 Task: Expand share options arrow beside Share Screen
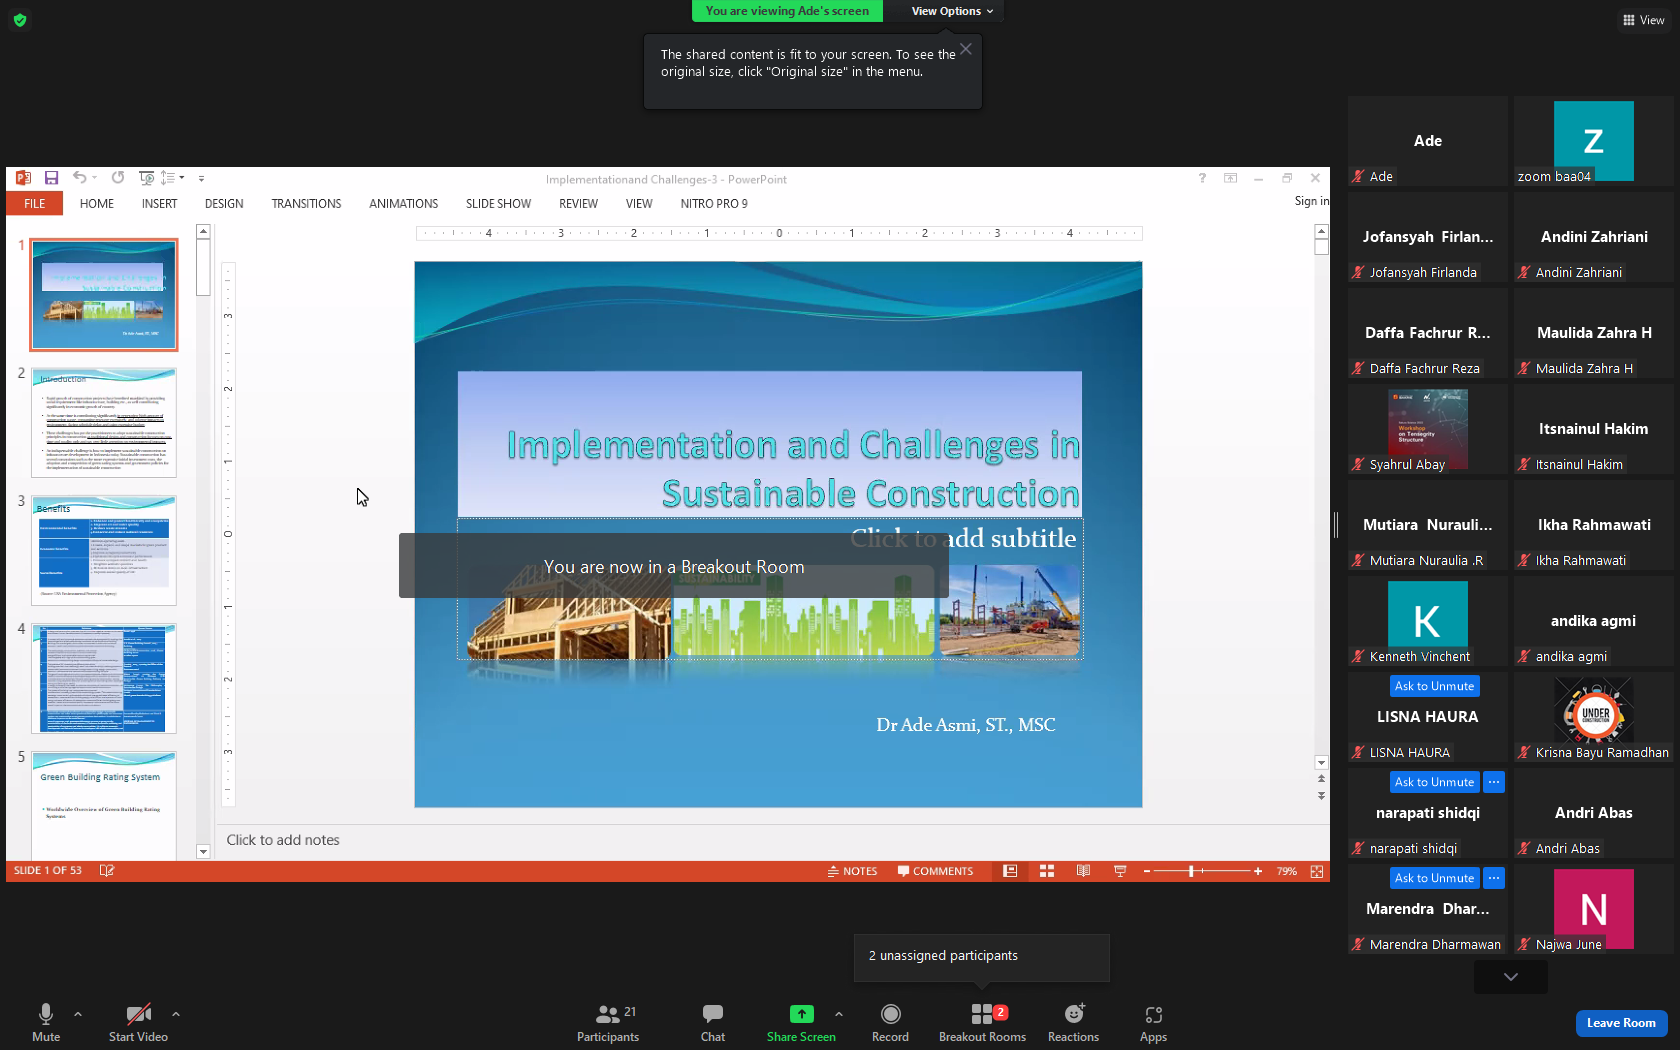click(839, 1014)
